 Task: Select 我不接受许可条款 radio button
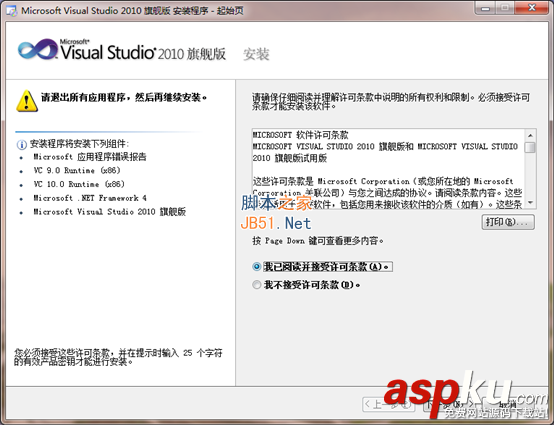tap(257, 285)
